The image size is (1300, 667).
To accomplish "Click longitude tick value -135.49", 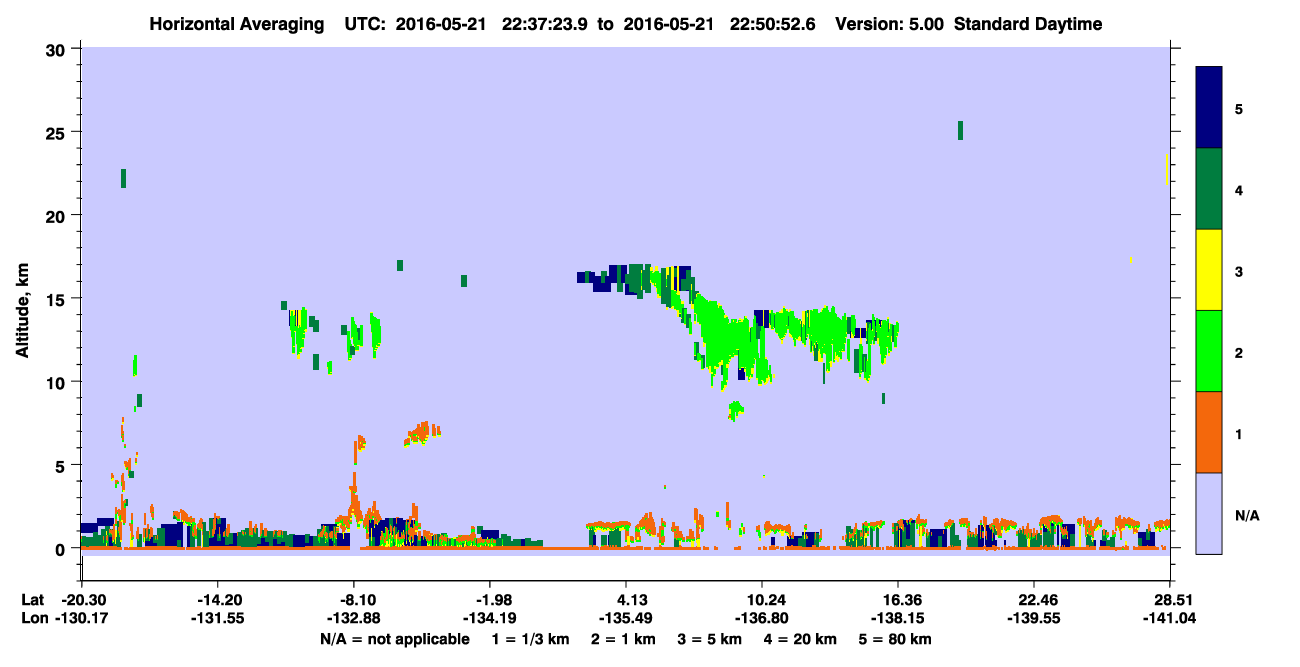I will click(x=626, y=618).
